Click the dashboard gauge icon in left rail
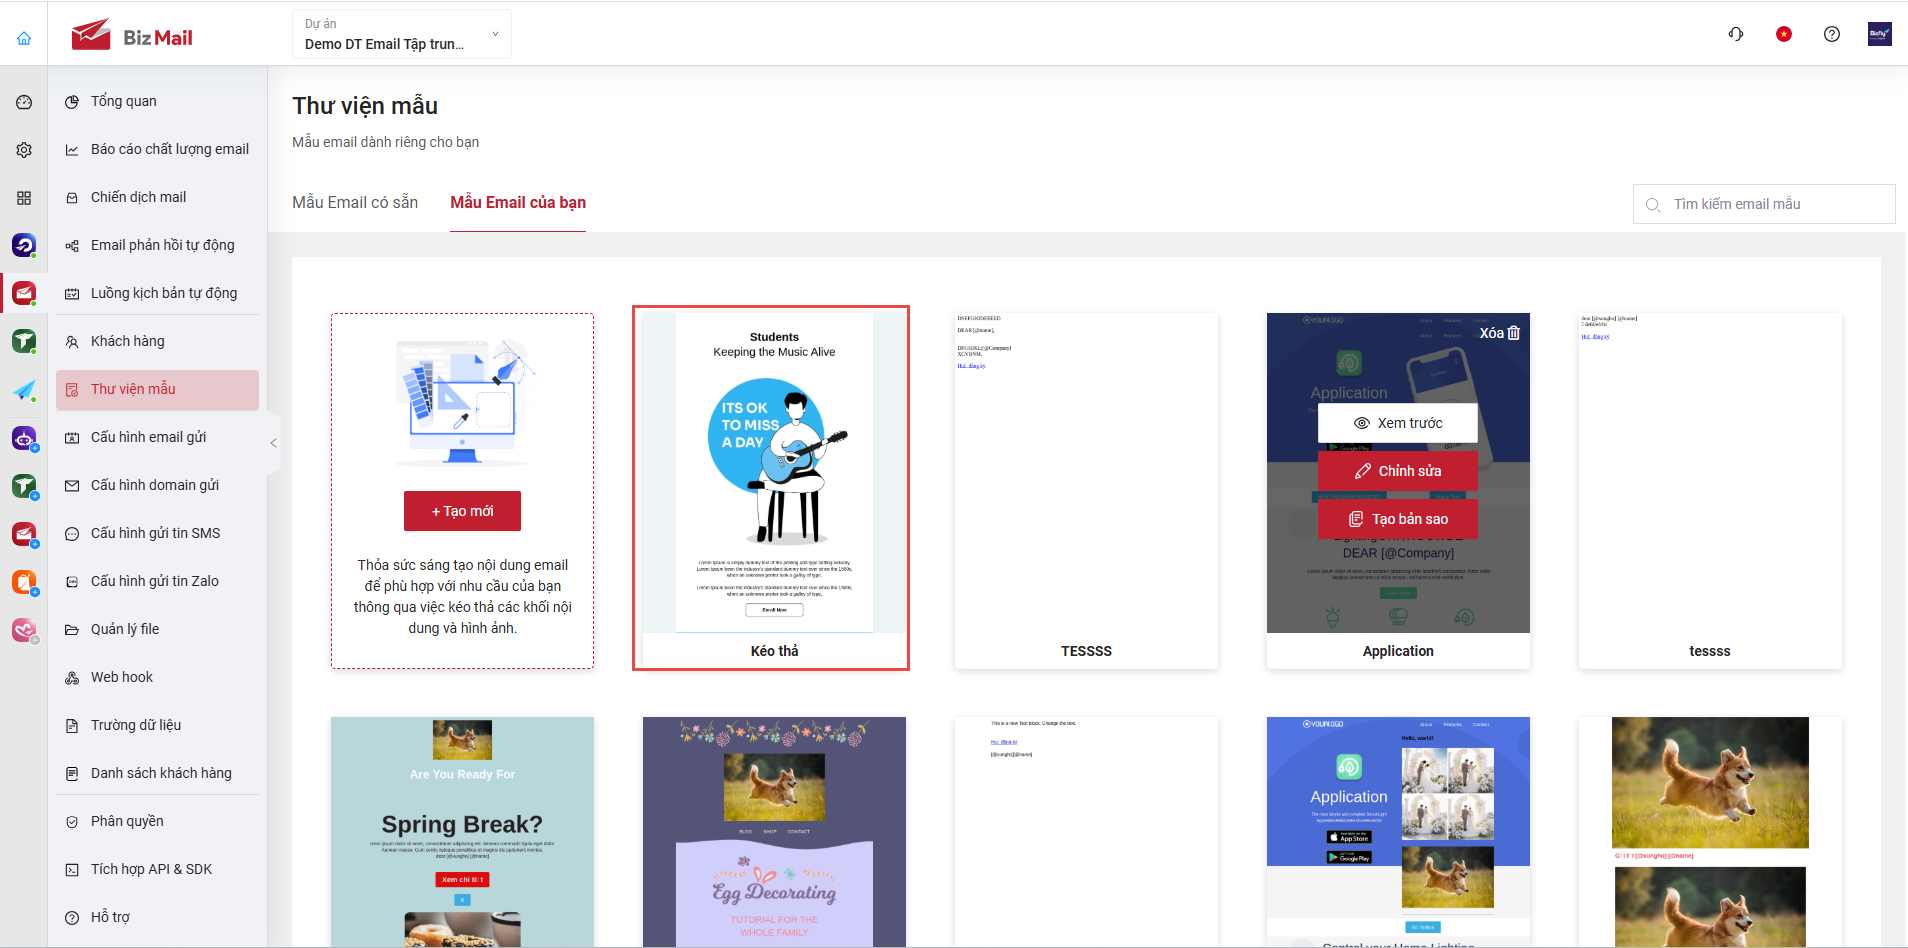This screenshot has height=948, width=1908. coord(24,102)
